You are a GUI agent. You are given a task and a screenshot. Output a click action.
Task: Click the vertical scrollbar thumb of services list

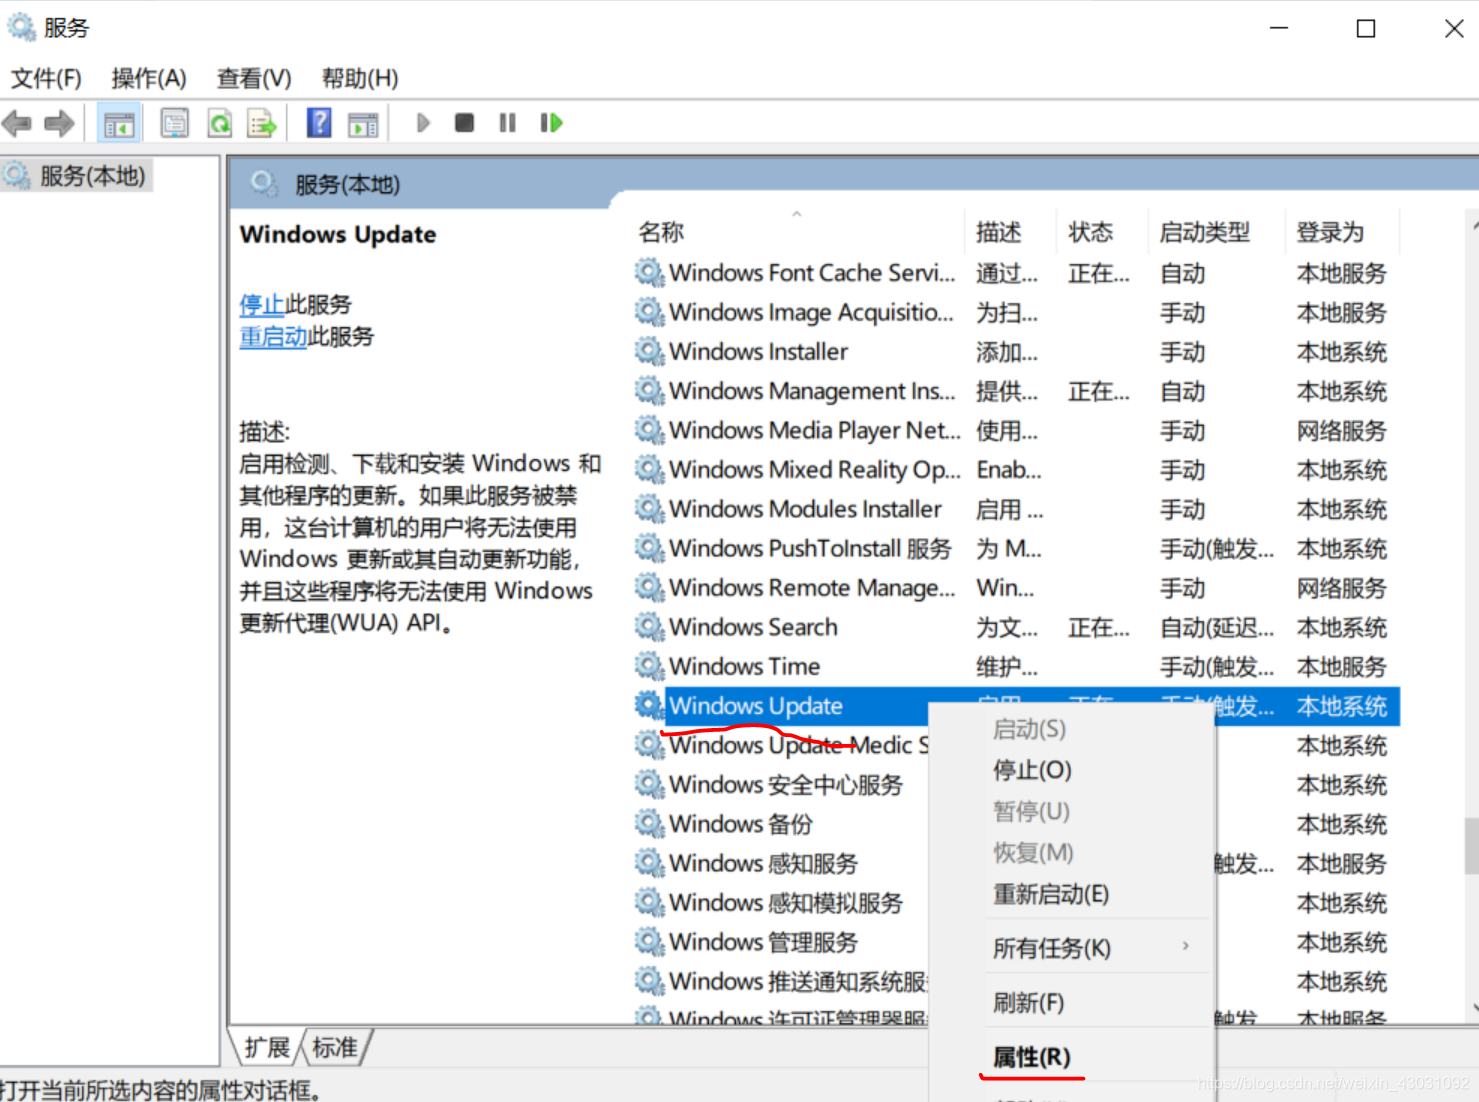tap(1472, 846)
